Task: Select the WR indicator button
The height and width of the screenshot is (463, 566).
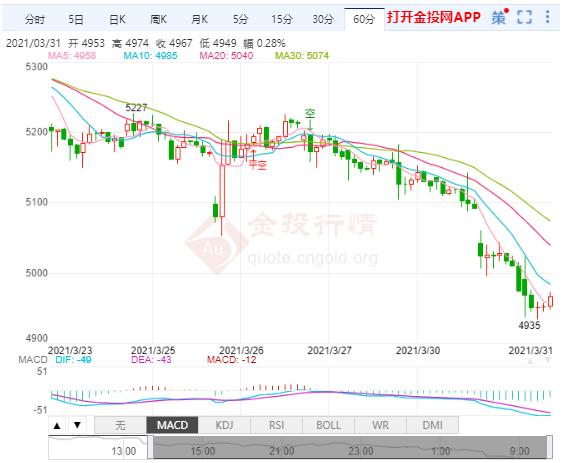Action: 380,425
